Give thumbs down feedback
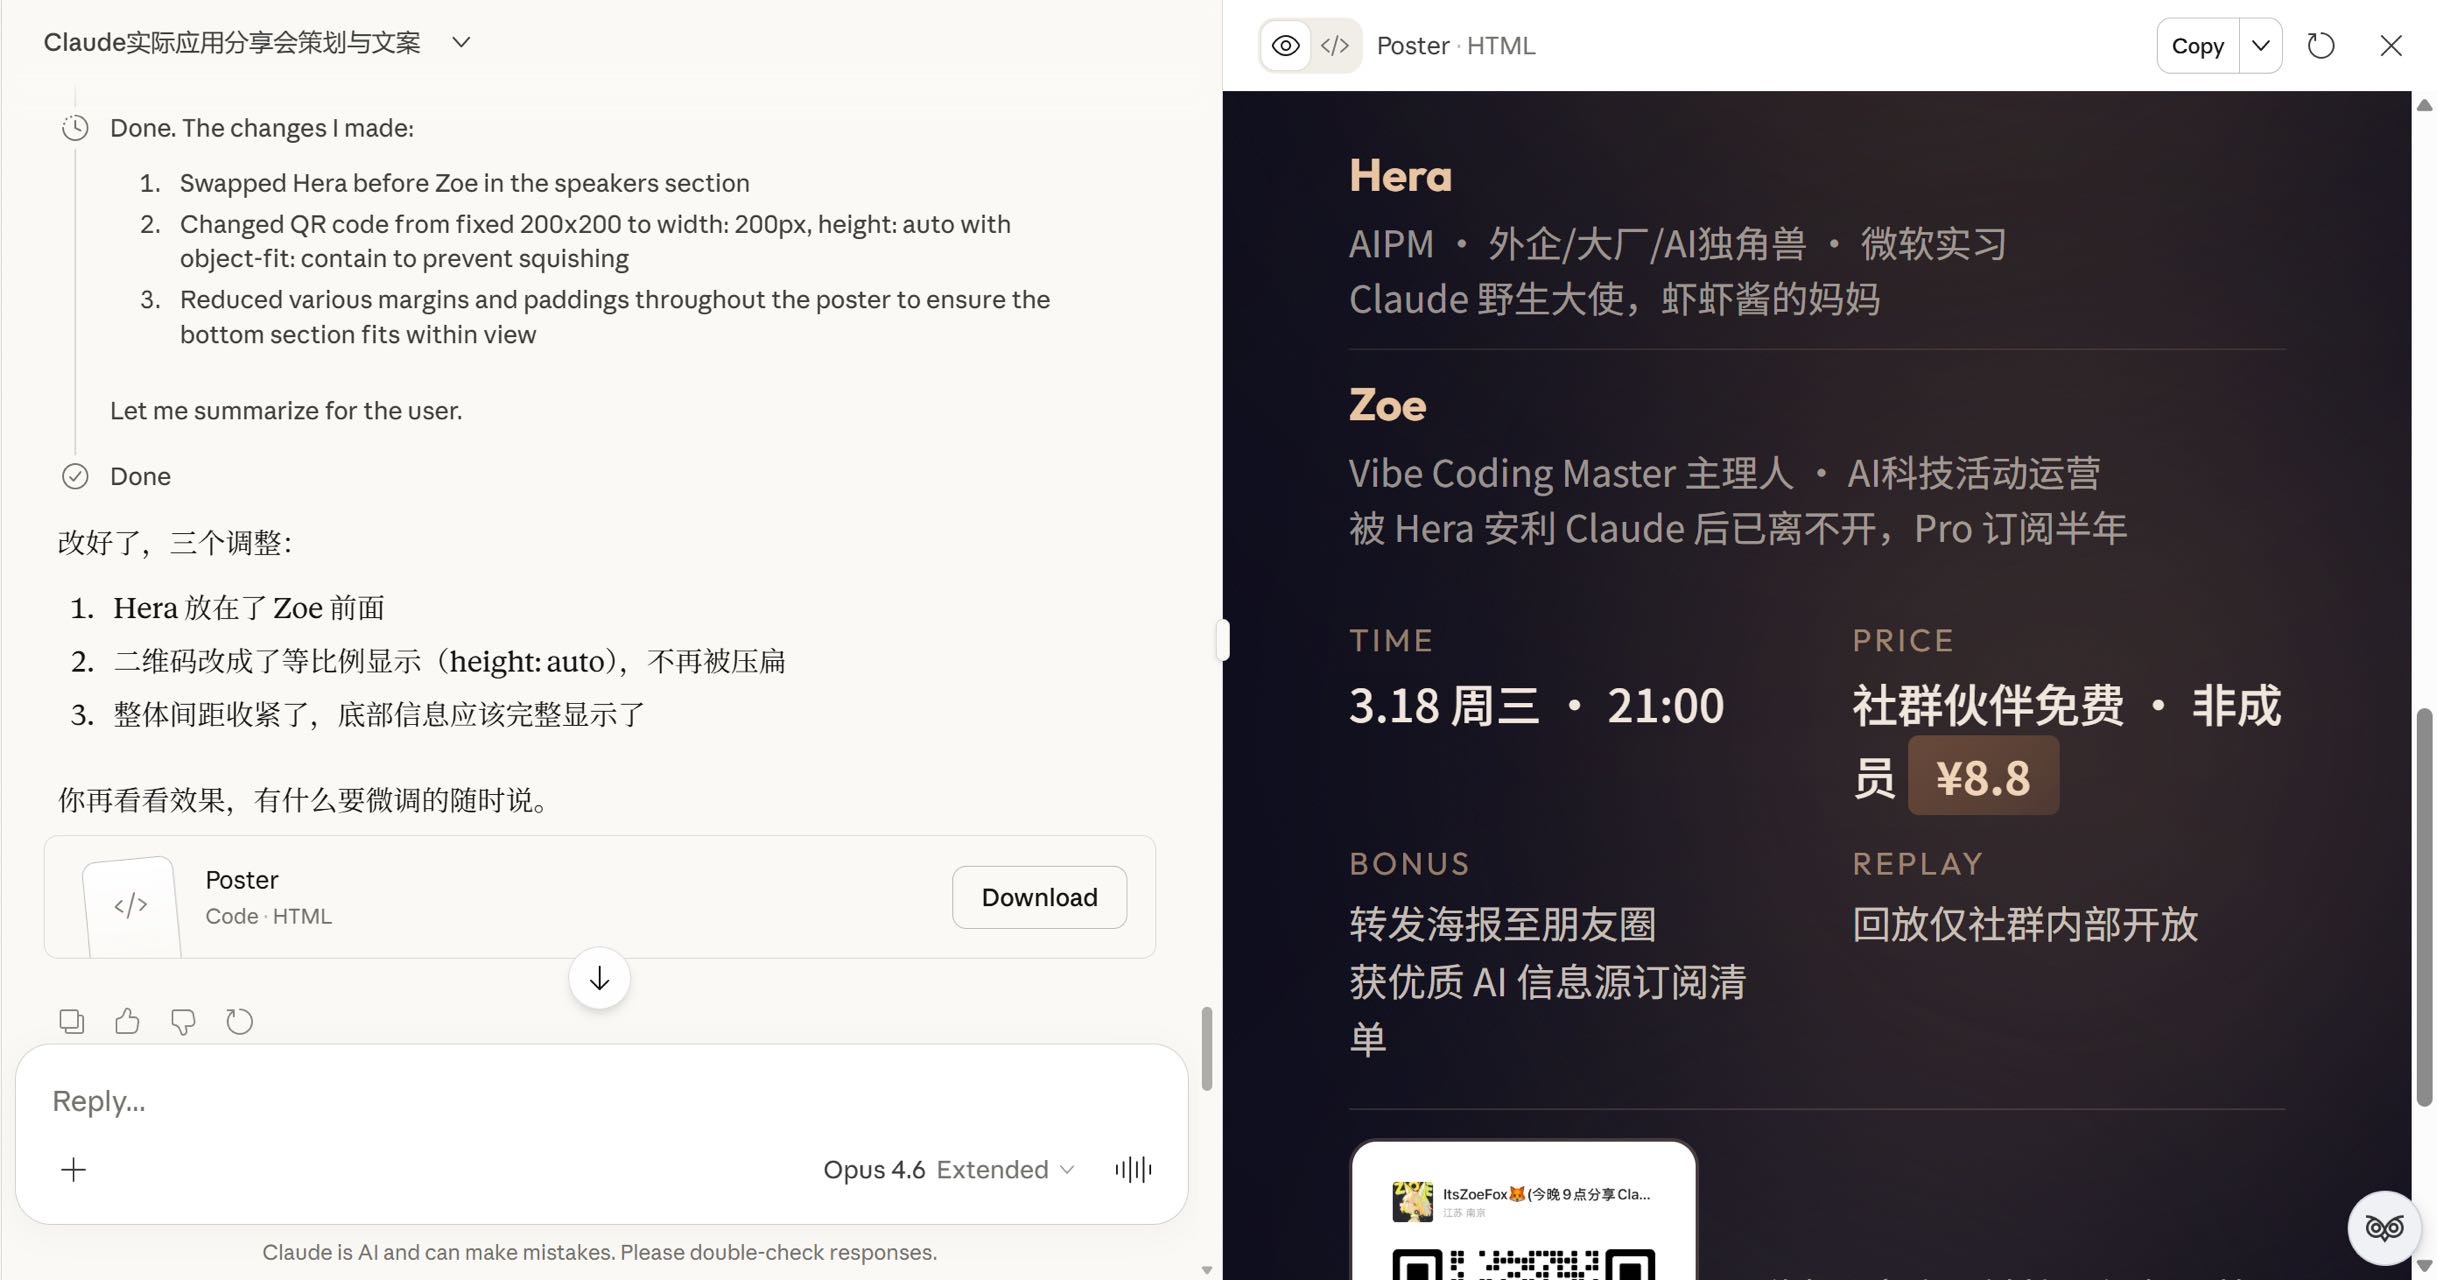Image resolution: width=2437 pixels, height=1280 pixels. [x=183, y=1021]
